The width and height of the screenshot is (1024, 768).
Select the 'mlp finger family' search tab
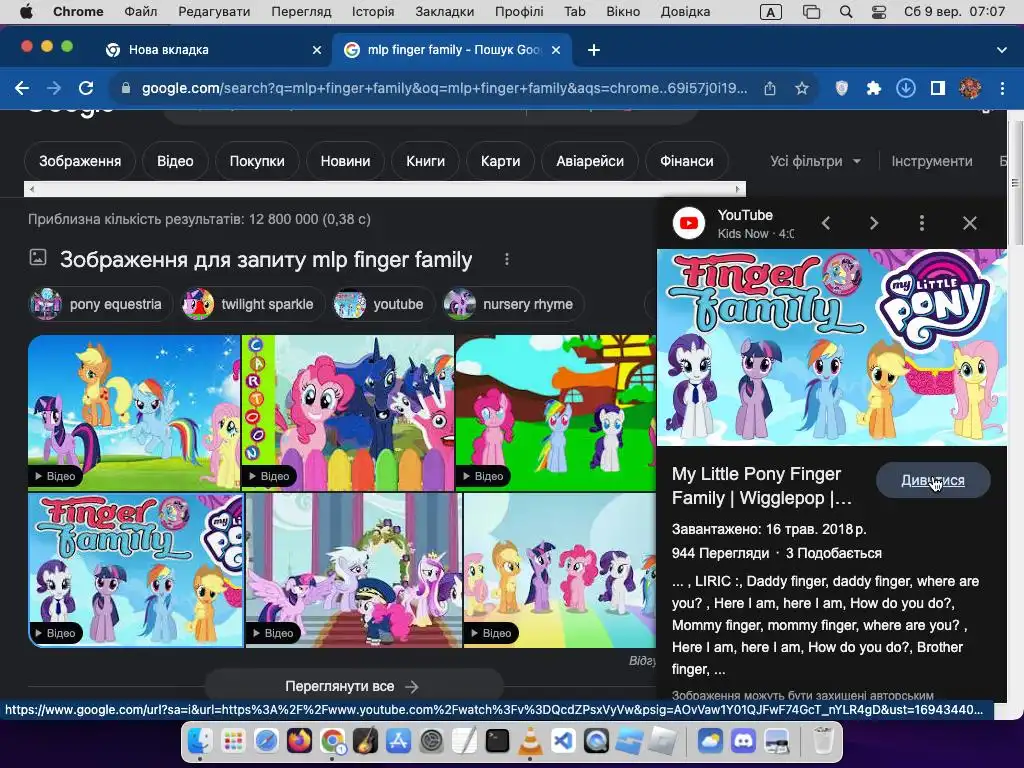click(x=453, y=50)
